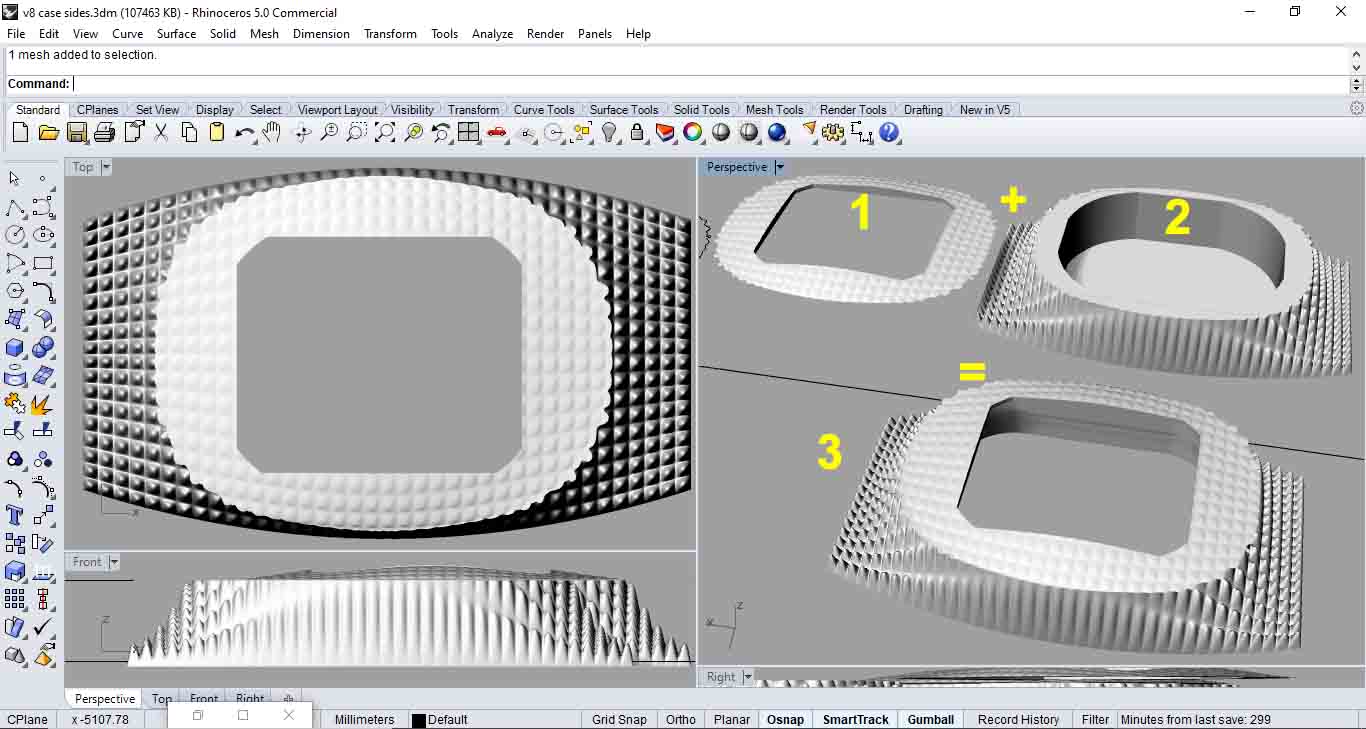Save the model with the floppy icon
Image resolution: width=1366 pixels, height=729 pixels.
[x=76, y=132]
